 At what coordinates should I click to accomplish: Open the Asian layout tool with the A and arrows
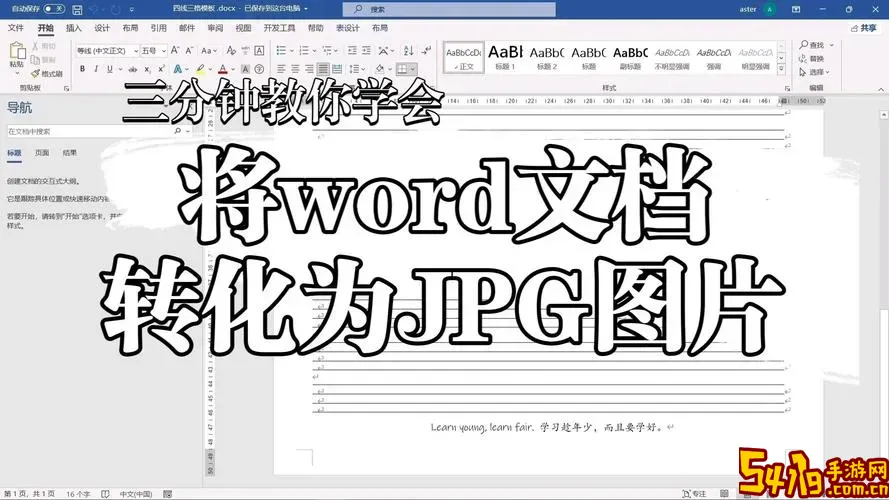point(384,50)
